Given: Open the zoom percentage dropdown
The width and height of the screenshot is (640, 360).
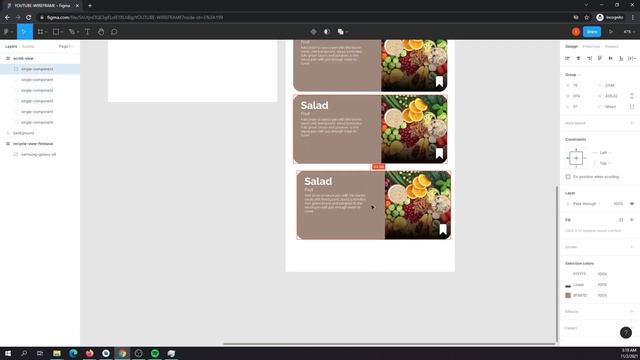Looking at the screenshot, I should point(629,31).
